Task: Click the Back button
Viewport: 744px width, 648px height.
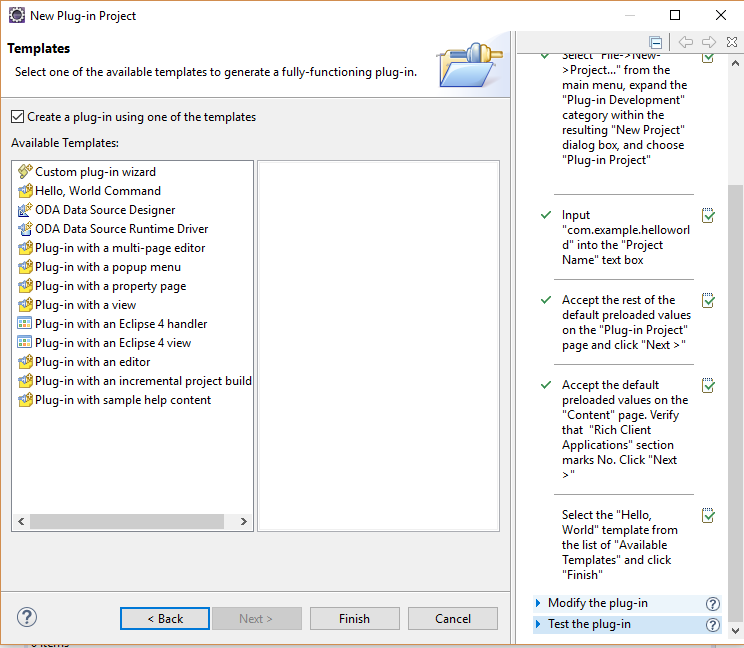Action: (x=165, y=619)
